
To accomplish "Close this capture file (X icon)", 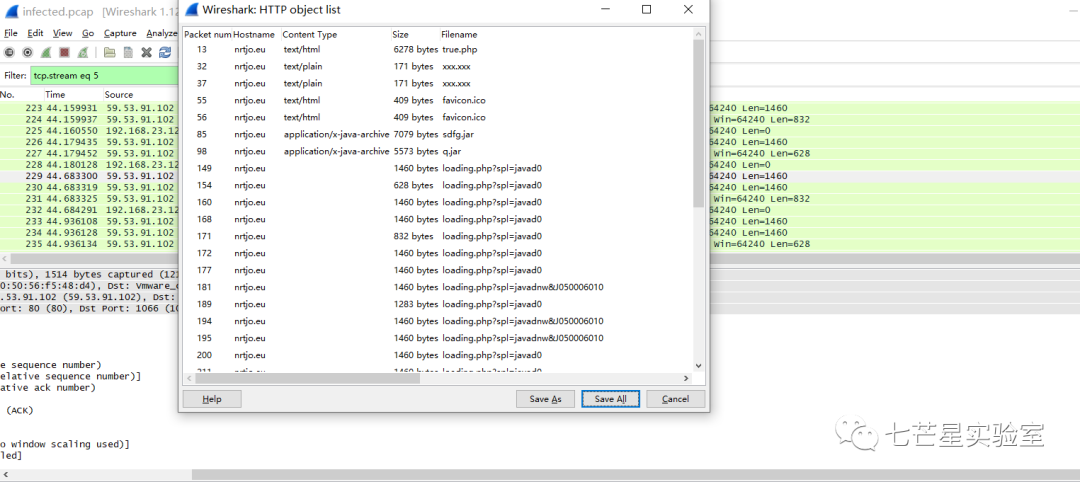I will pos(146,52).
